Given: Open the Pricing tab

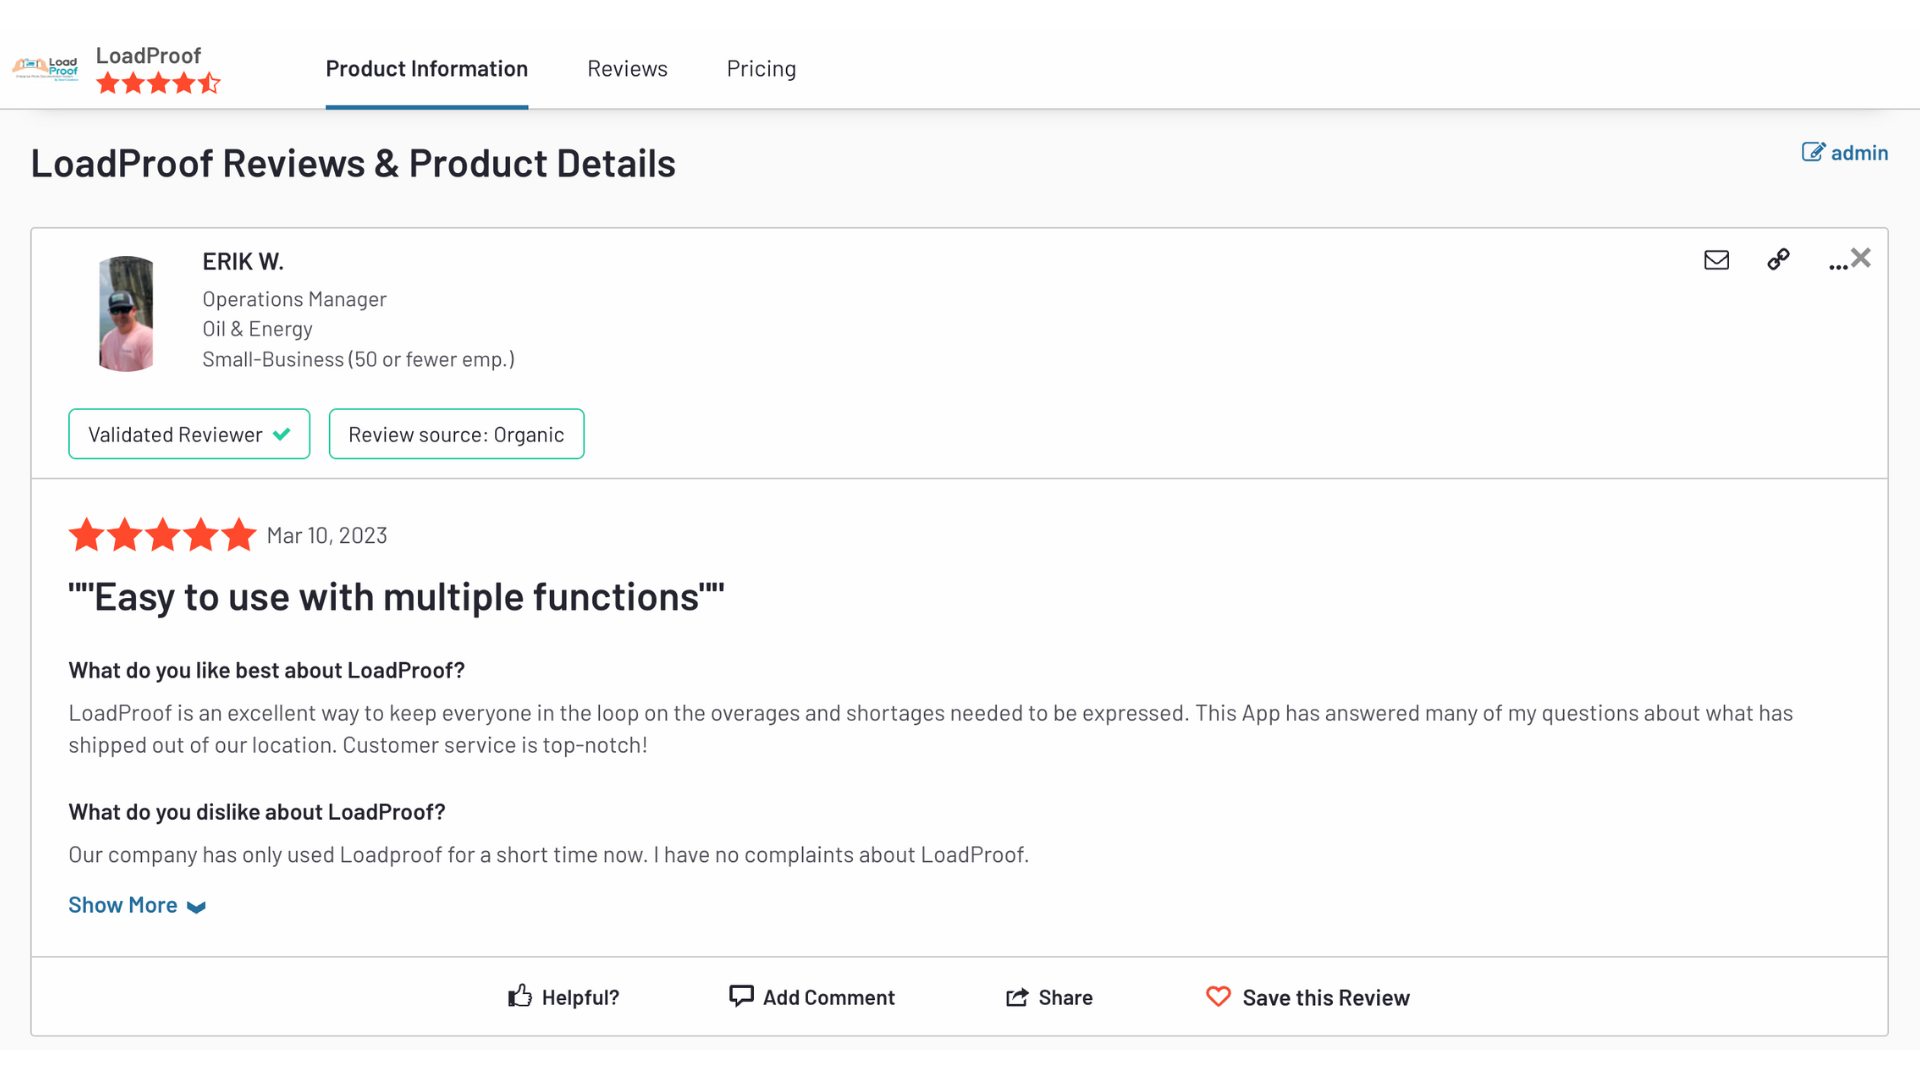Looking at the screenshot, I should pos(761,69).
